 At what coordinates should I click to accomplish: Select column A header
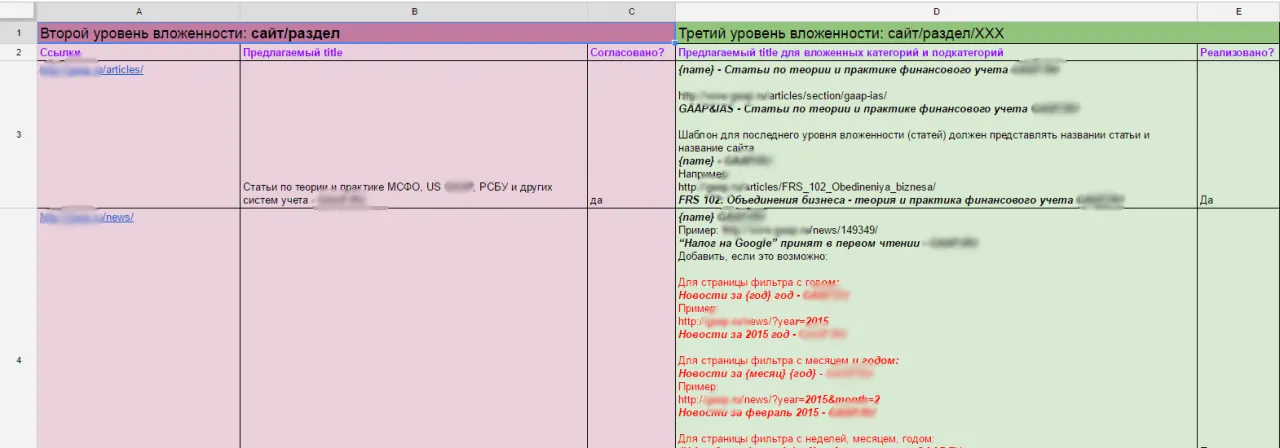[x=138, y=10]
